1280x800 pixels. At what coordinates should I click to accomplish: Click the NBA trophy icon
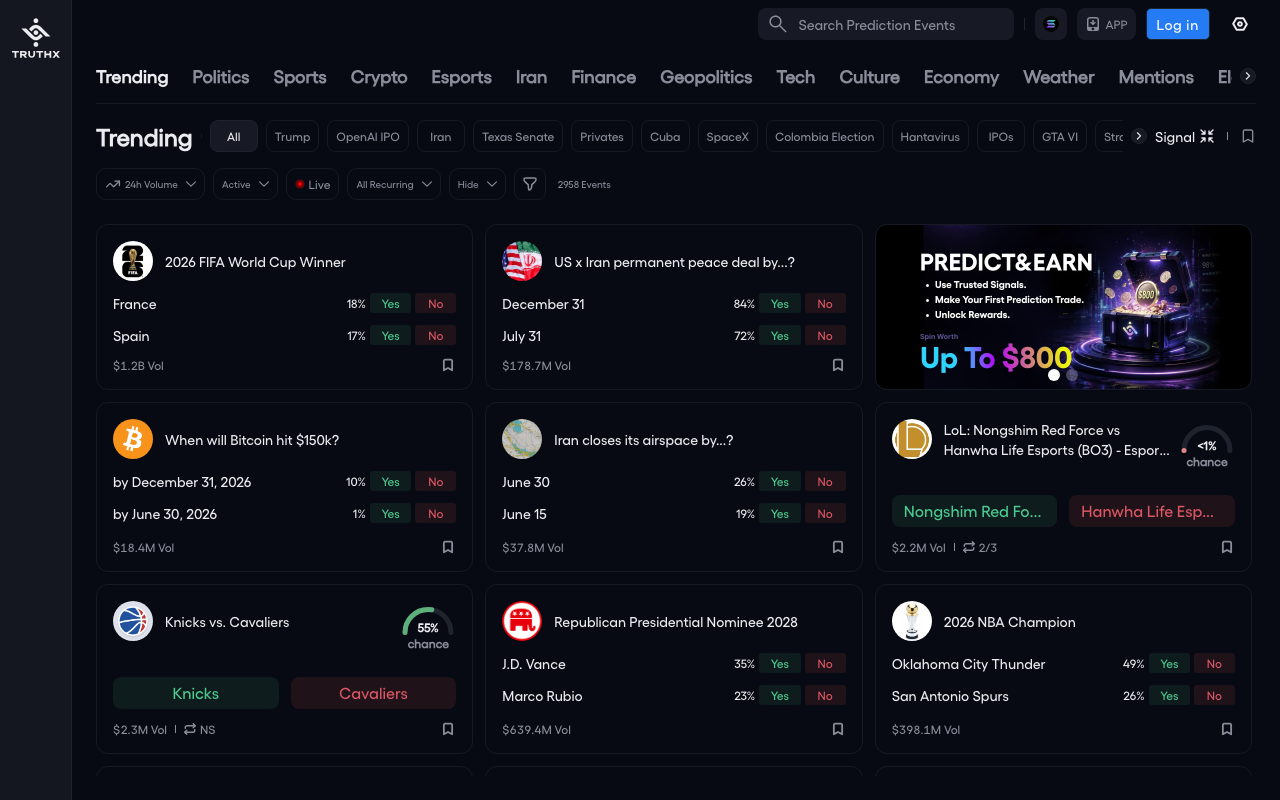click(912, 621)
